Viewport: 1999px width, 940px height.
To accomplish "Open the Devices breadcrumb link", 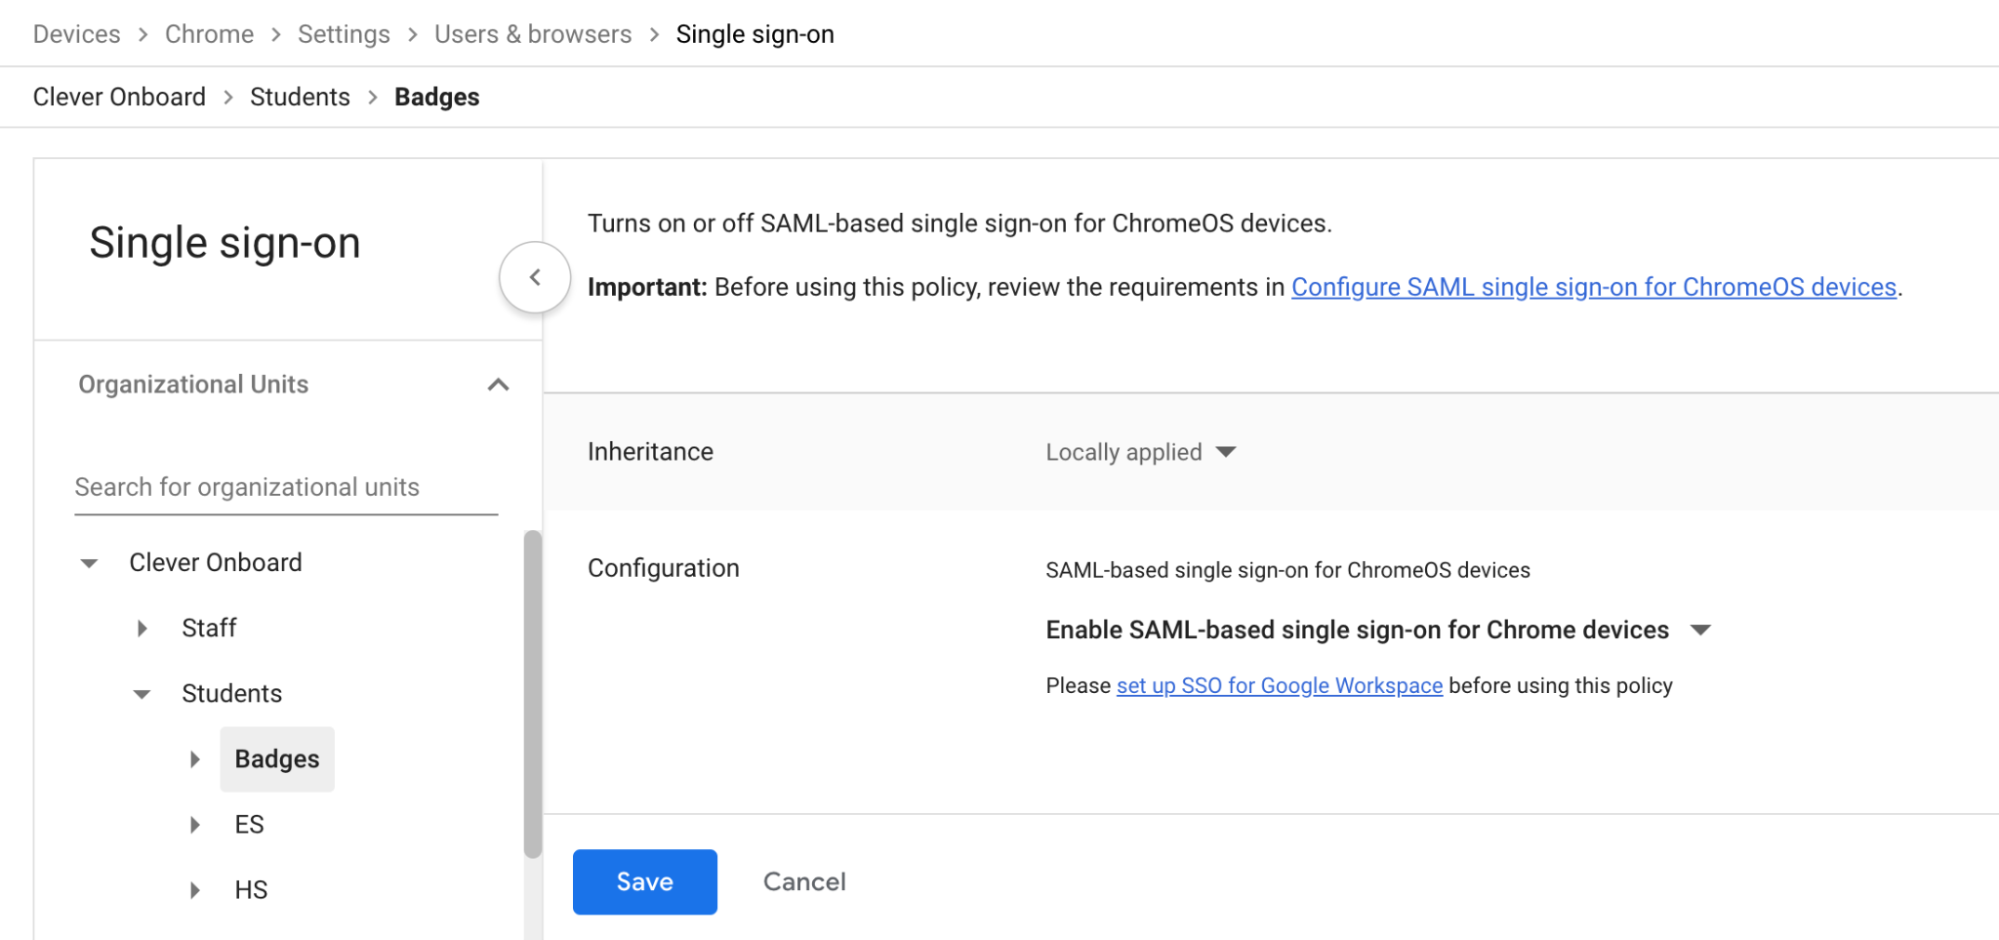I will pos(76,33).
